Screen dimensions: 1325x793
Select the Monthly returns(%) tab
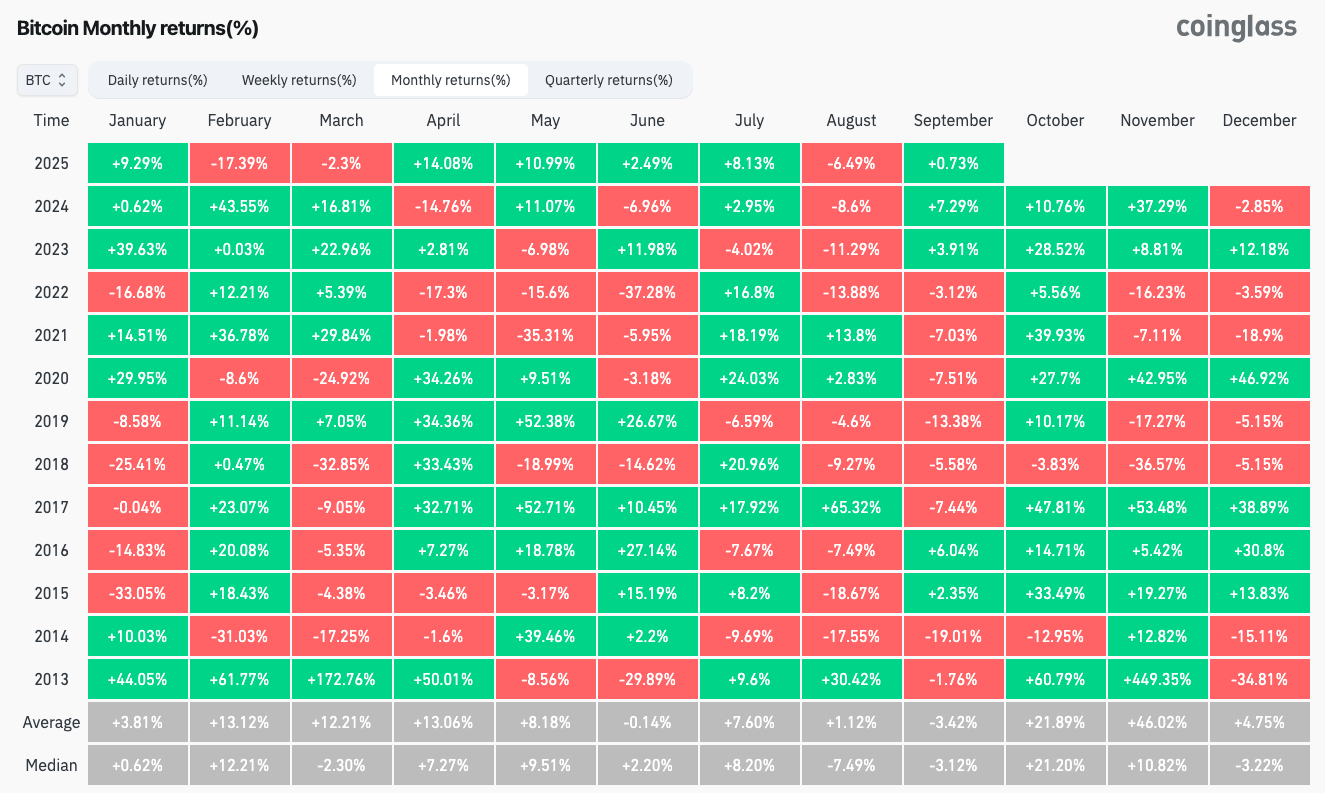450,80
